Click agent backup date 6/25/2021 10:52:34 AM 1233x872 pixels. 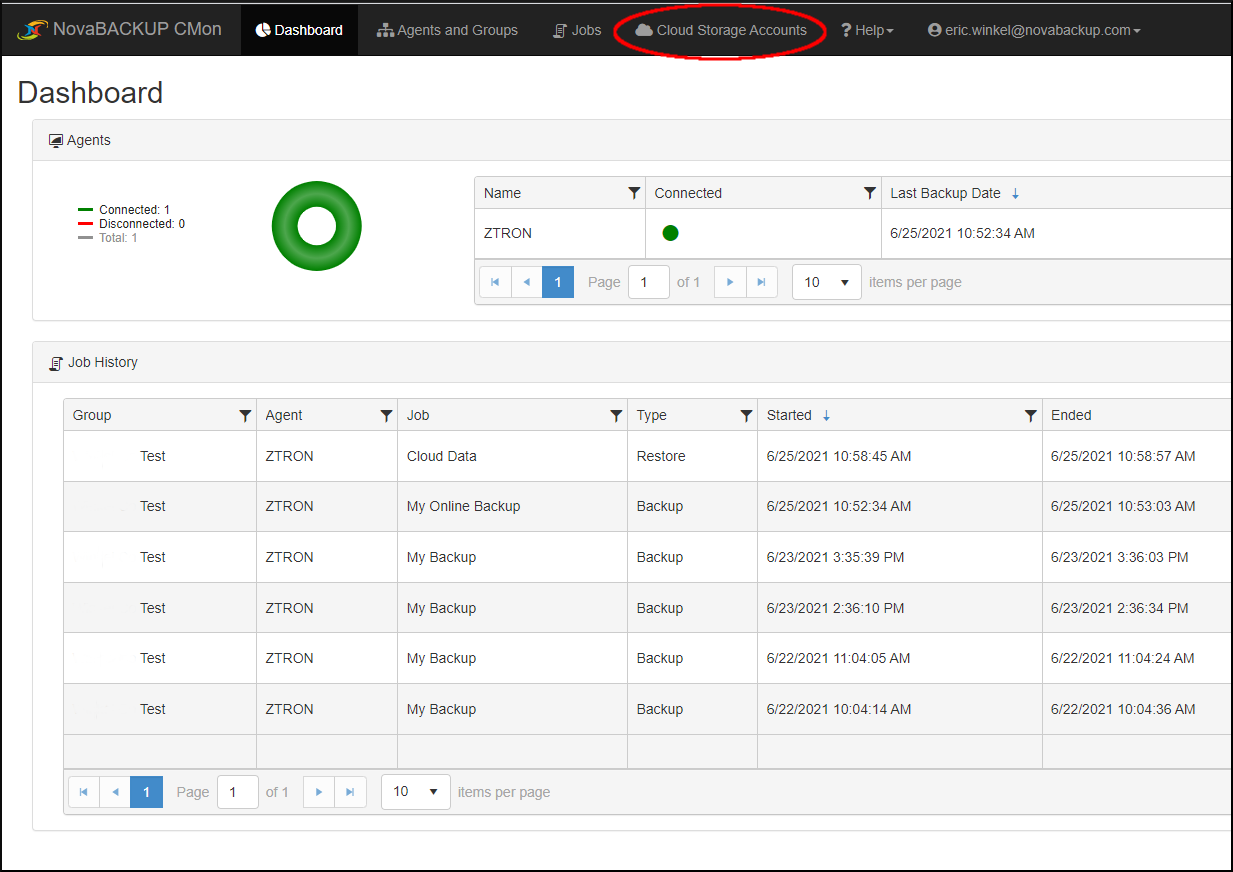click(962, 234)
